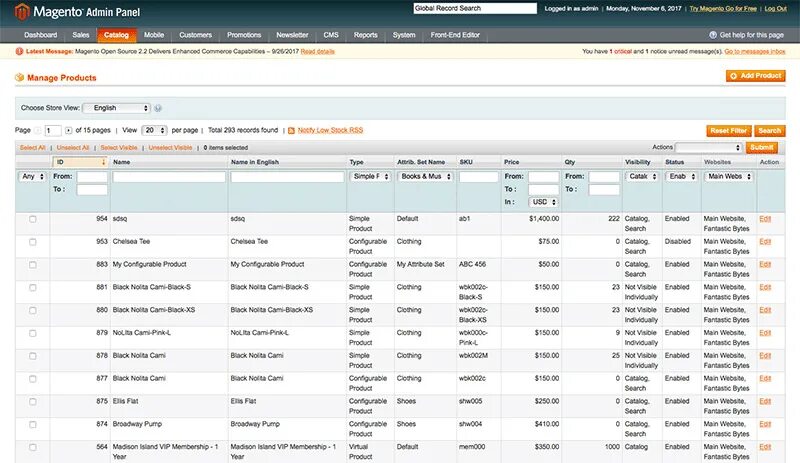
Task: Click the Submit button
Action: 761,148
